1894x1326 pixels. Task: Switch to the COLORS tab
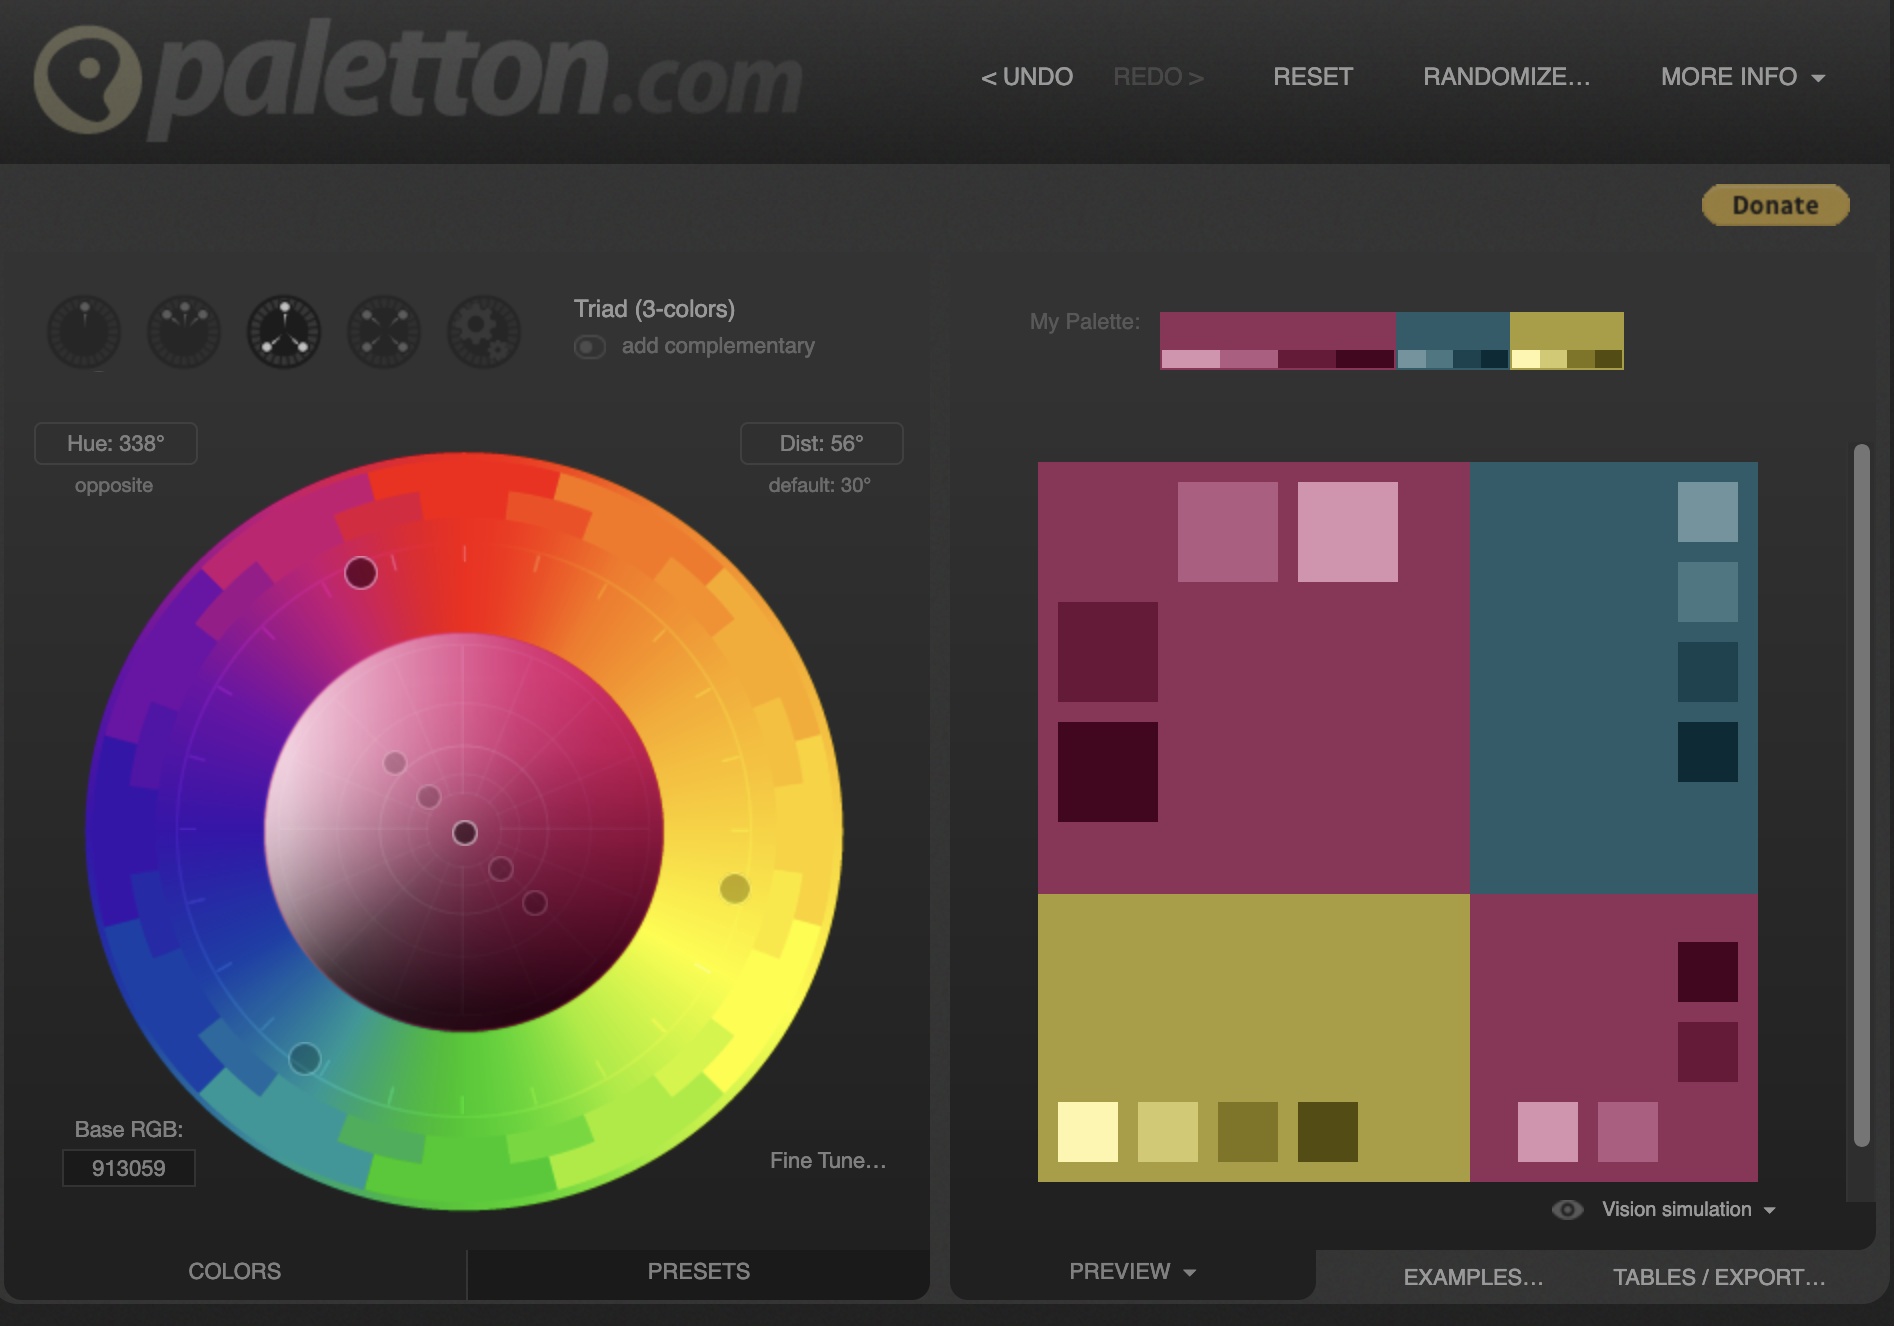coord(235,1272)
